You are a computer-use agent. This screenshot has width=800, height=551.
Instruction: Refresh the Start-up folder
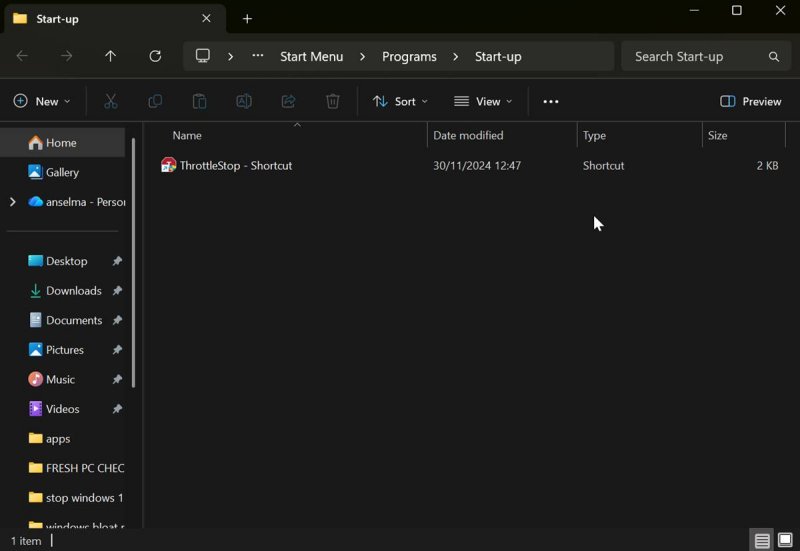(x=155, y=56)
